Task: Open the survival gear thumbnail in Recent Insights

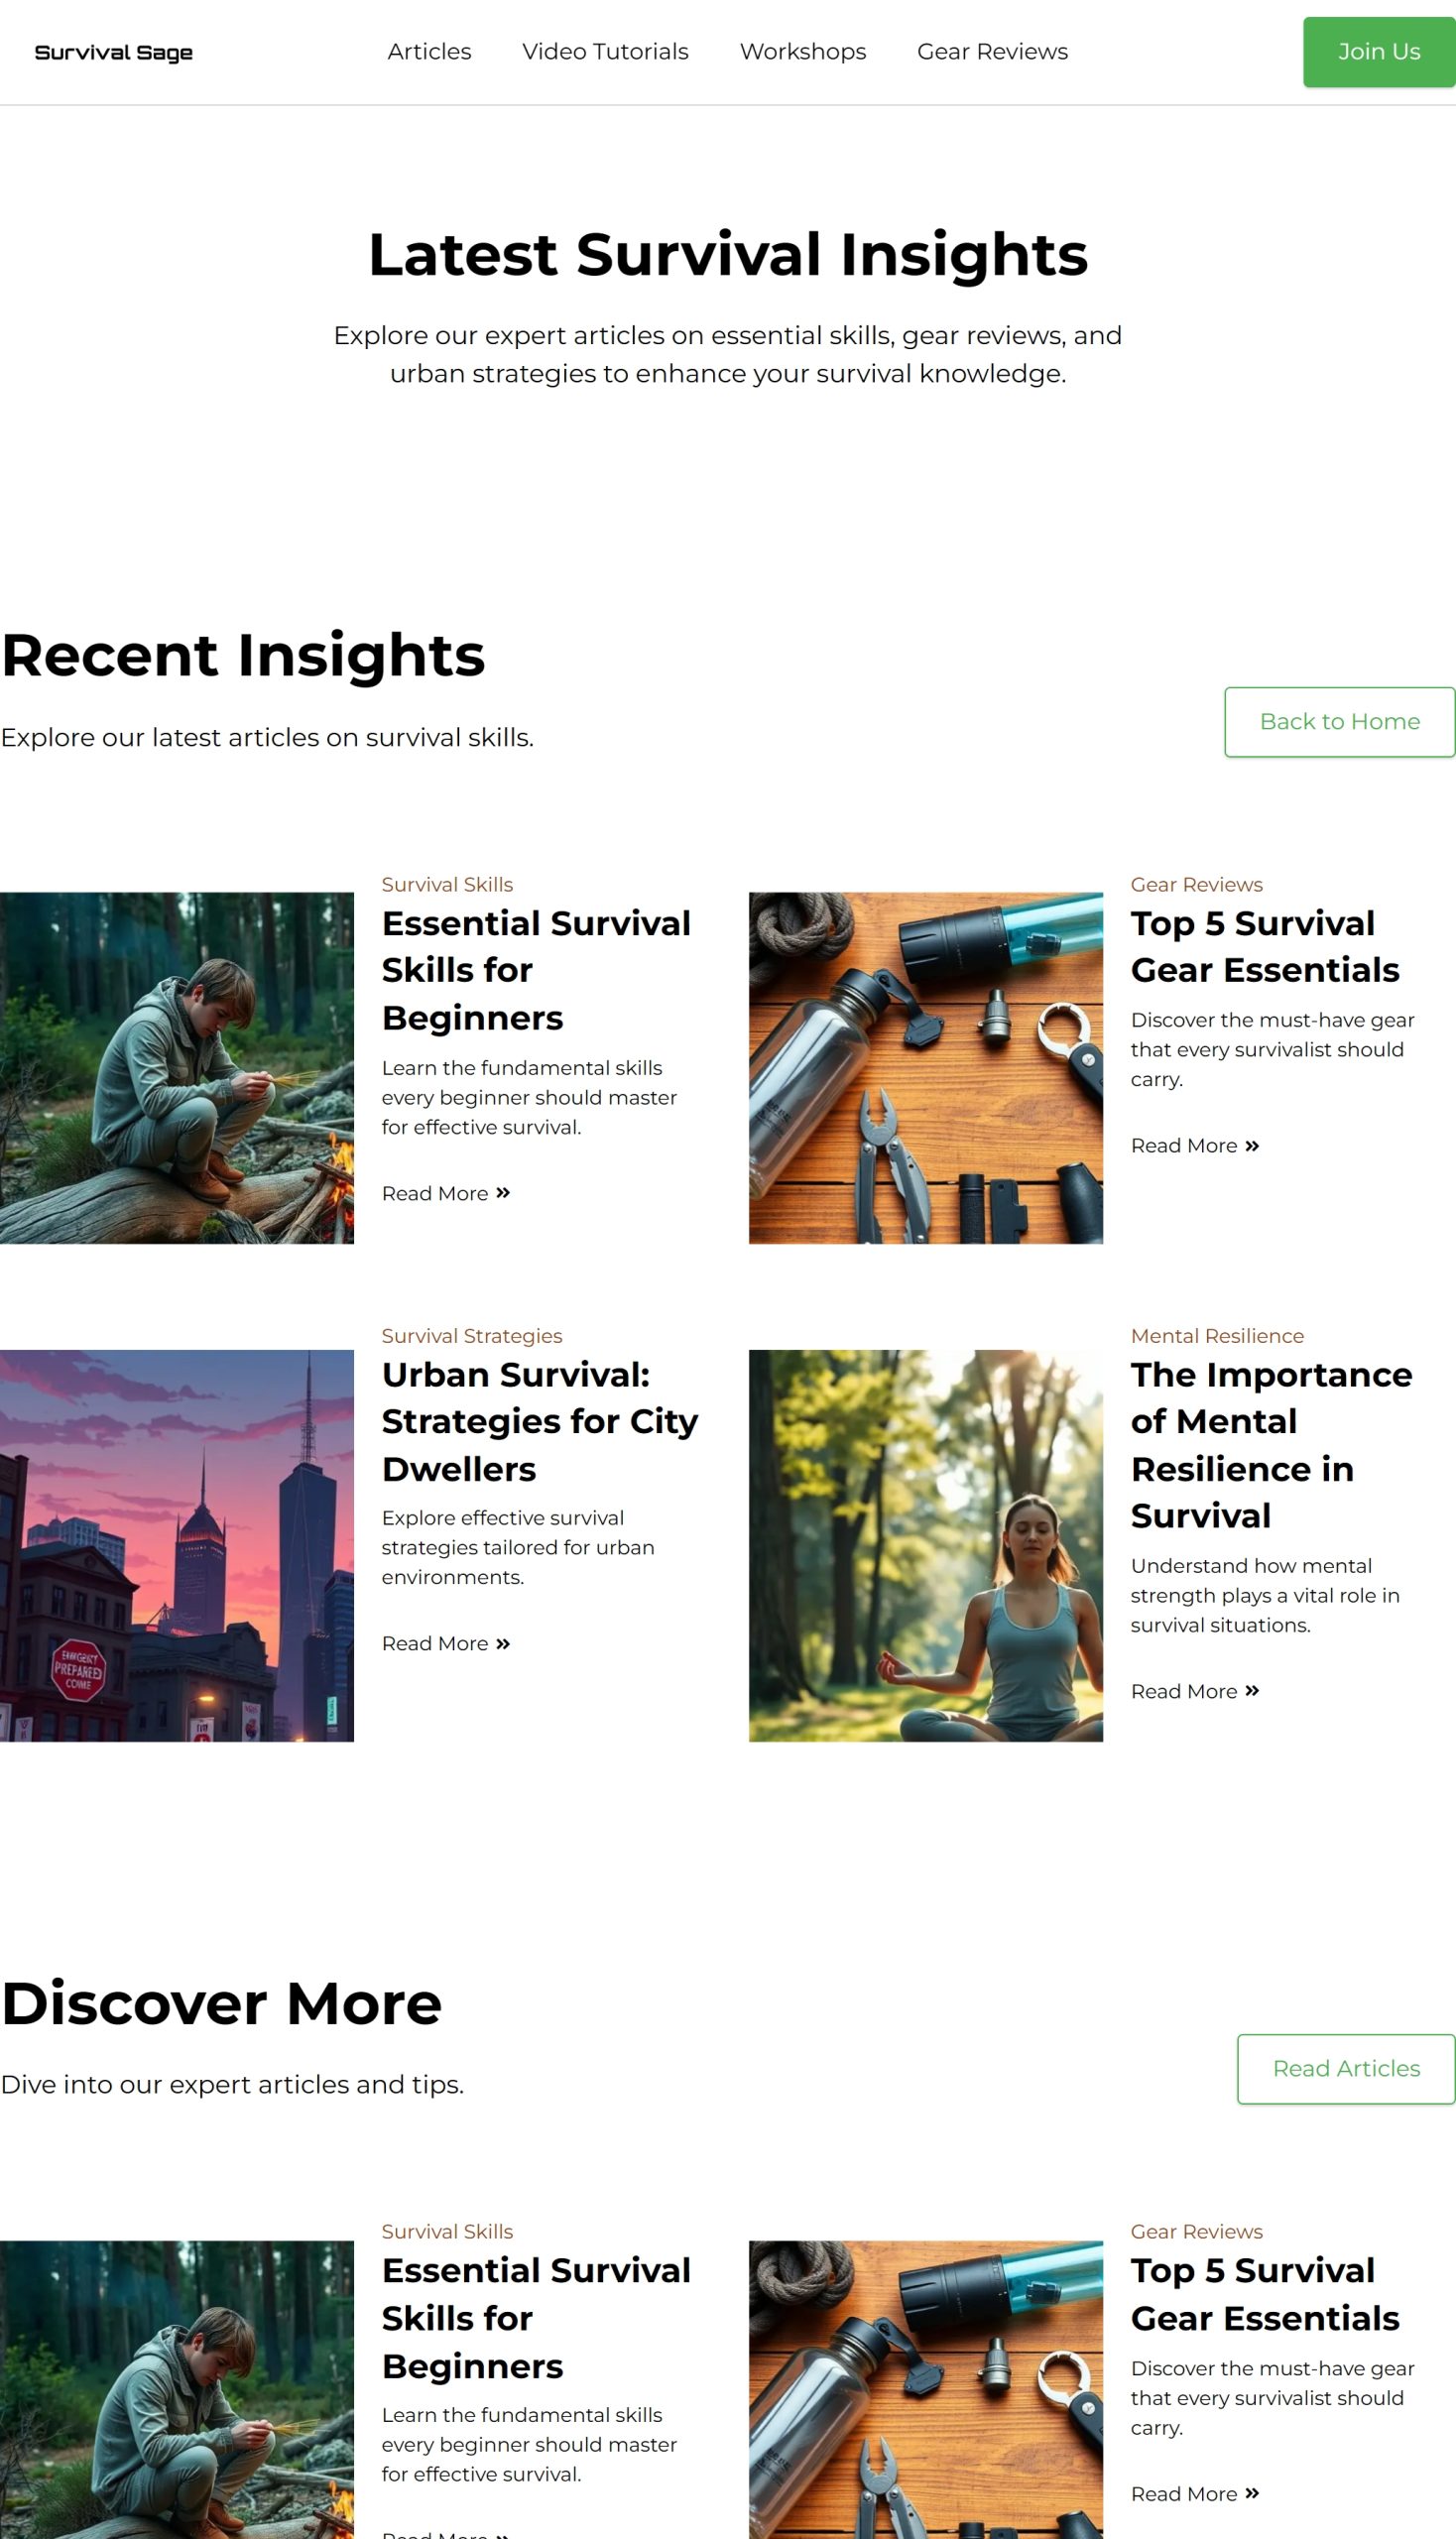Action: 925,1067
